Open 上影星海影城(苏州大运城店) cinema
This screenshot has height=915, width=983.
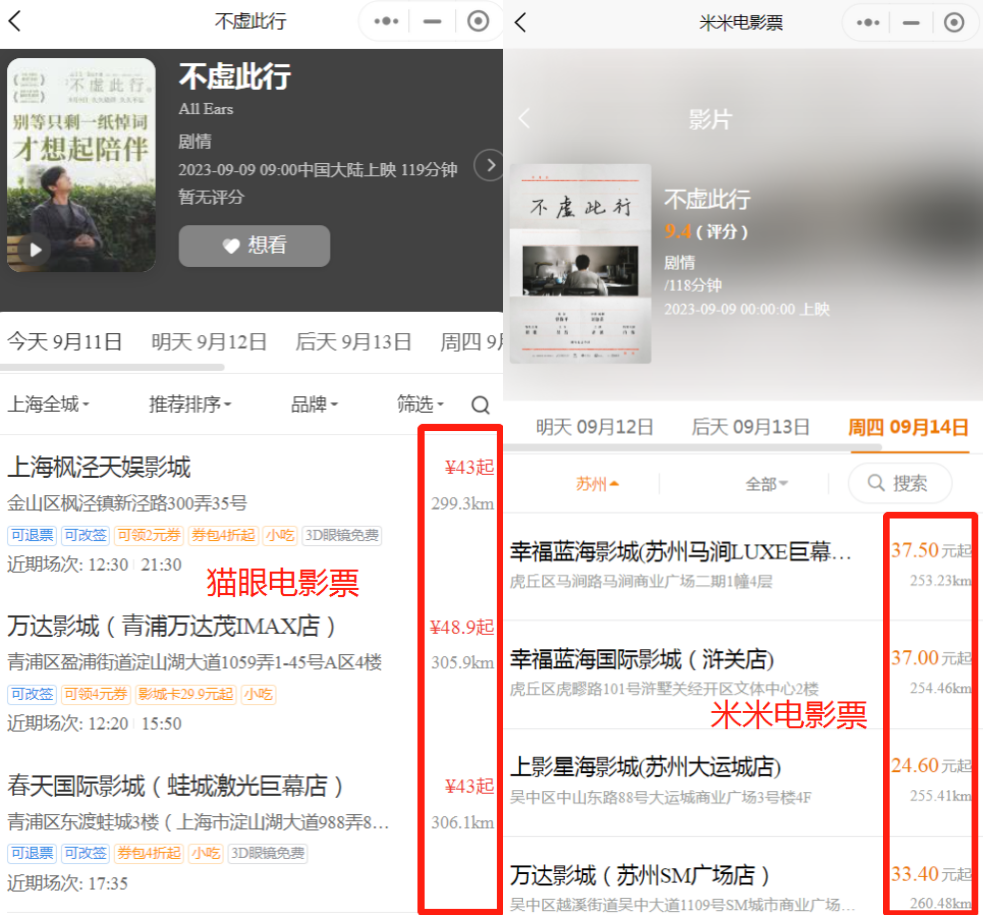645,767
